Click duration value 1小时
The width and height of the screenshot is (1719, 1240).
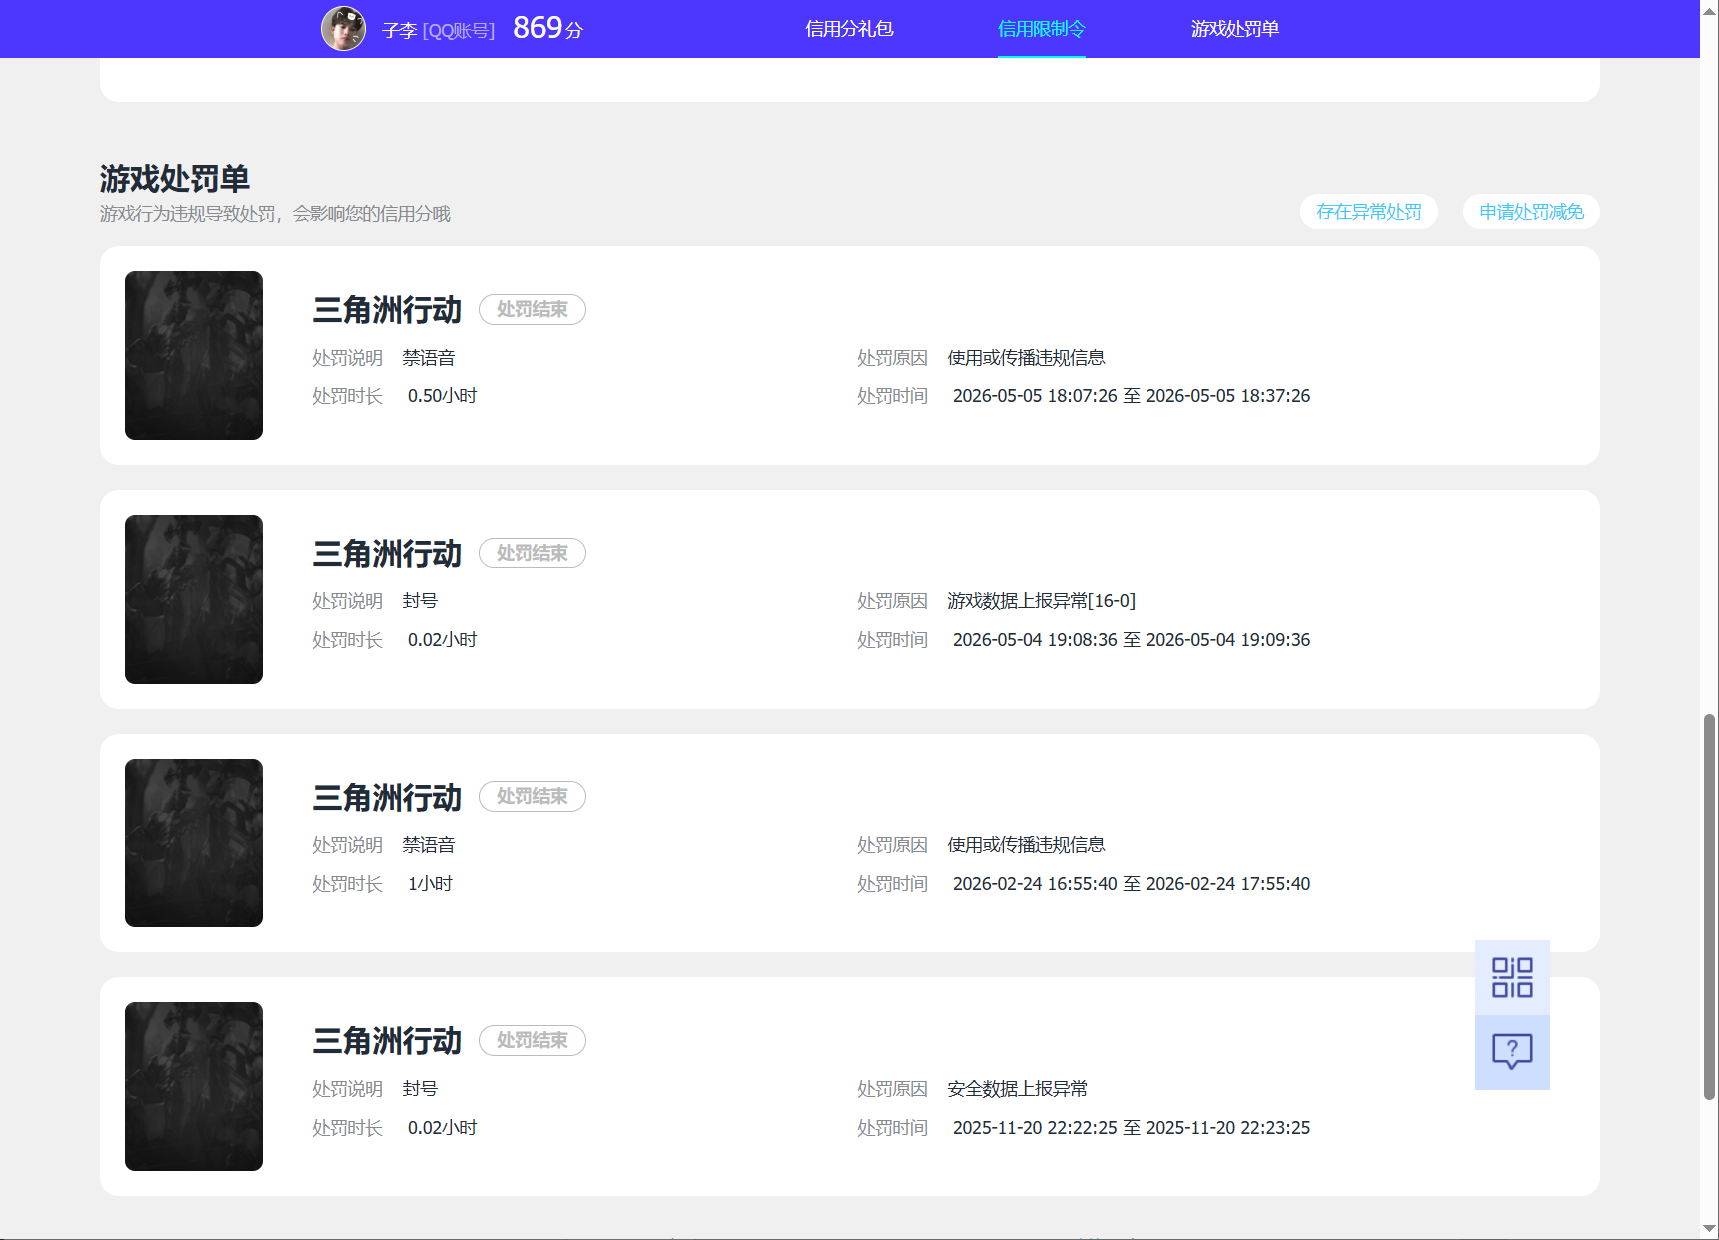(430, 884)
